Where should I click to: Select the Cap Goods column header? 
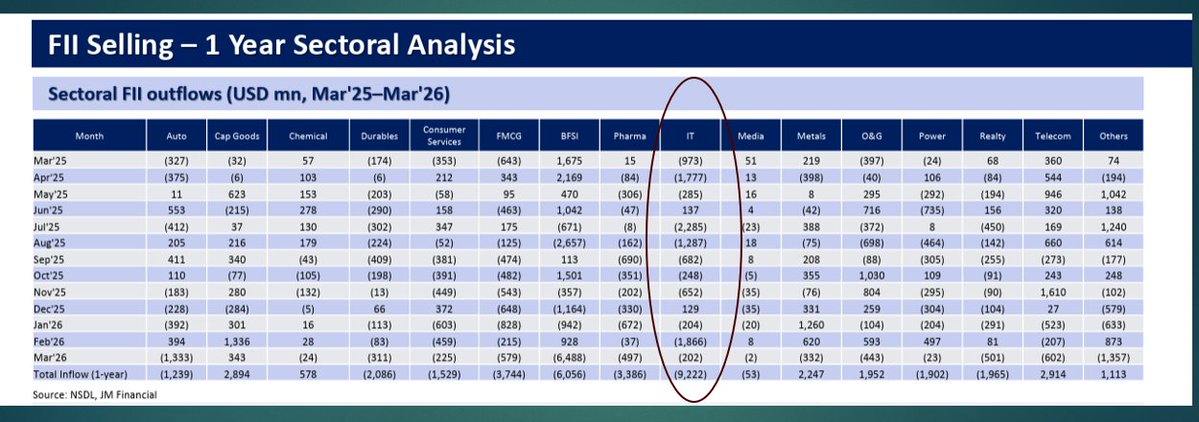[x=237, y=136]
